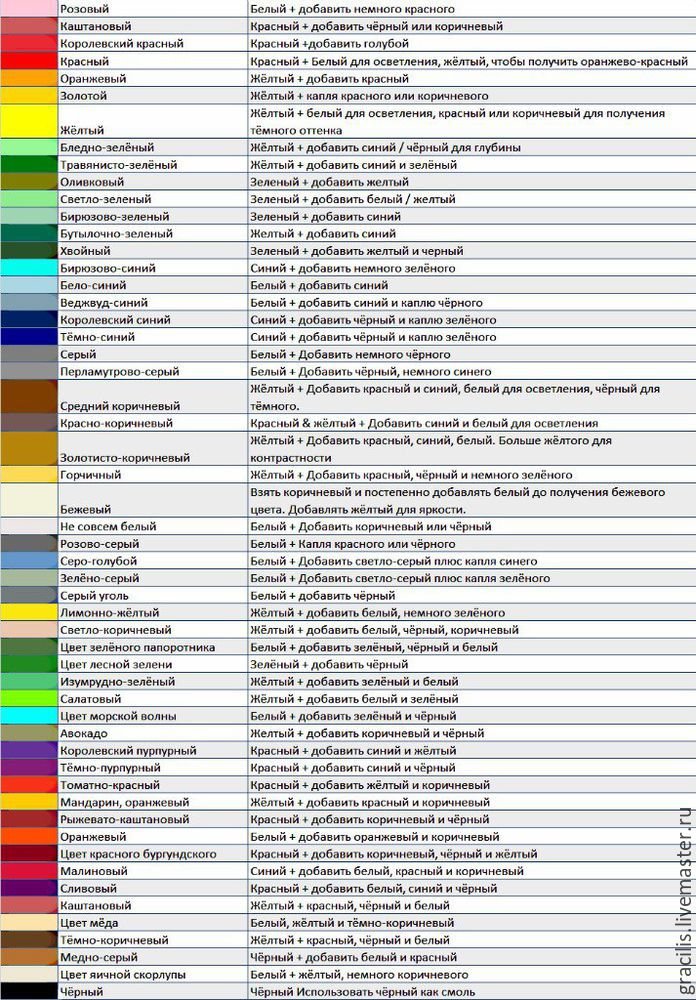The image size is (696, 1000).
Task: Click the cyan swatch for "Бирюзово-синий"
Action: (x=28, y=268)
